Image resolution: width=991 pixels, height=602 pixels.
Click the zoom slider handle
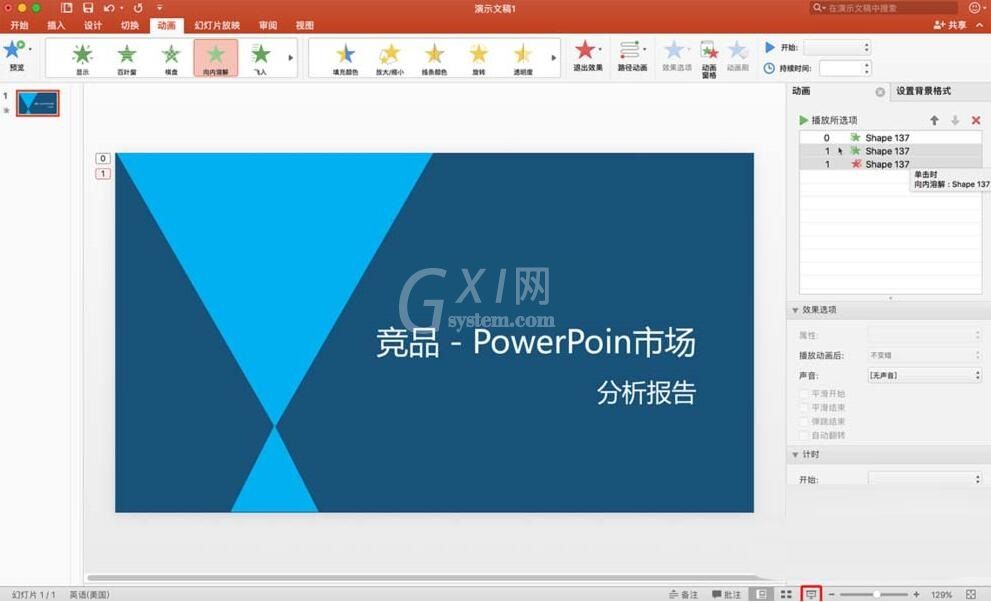pyautogui.click(x=877, y=594)
